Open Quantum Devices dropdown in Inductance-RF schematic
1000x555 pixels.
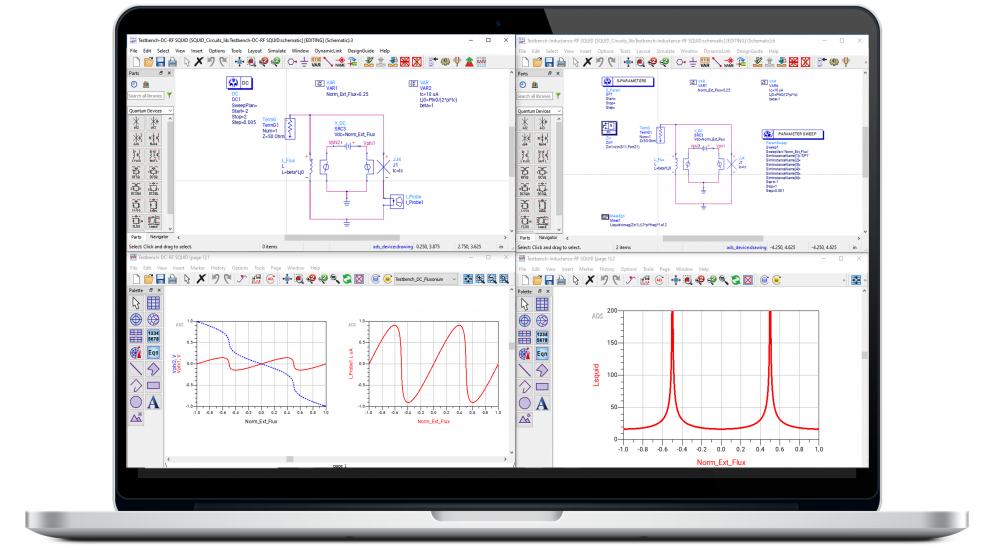pyautogui.click(x=540, y=111)
